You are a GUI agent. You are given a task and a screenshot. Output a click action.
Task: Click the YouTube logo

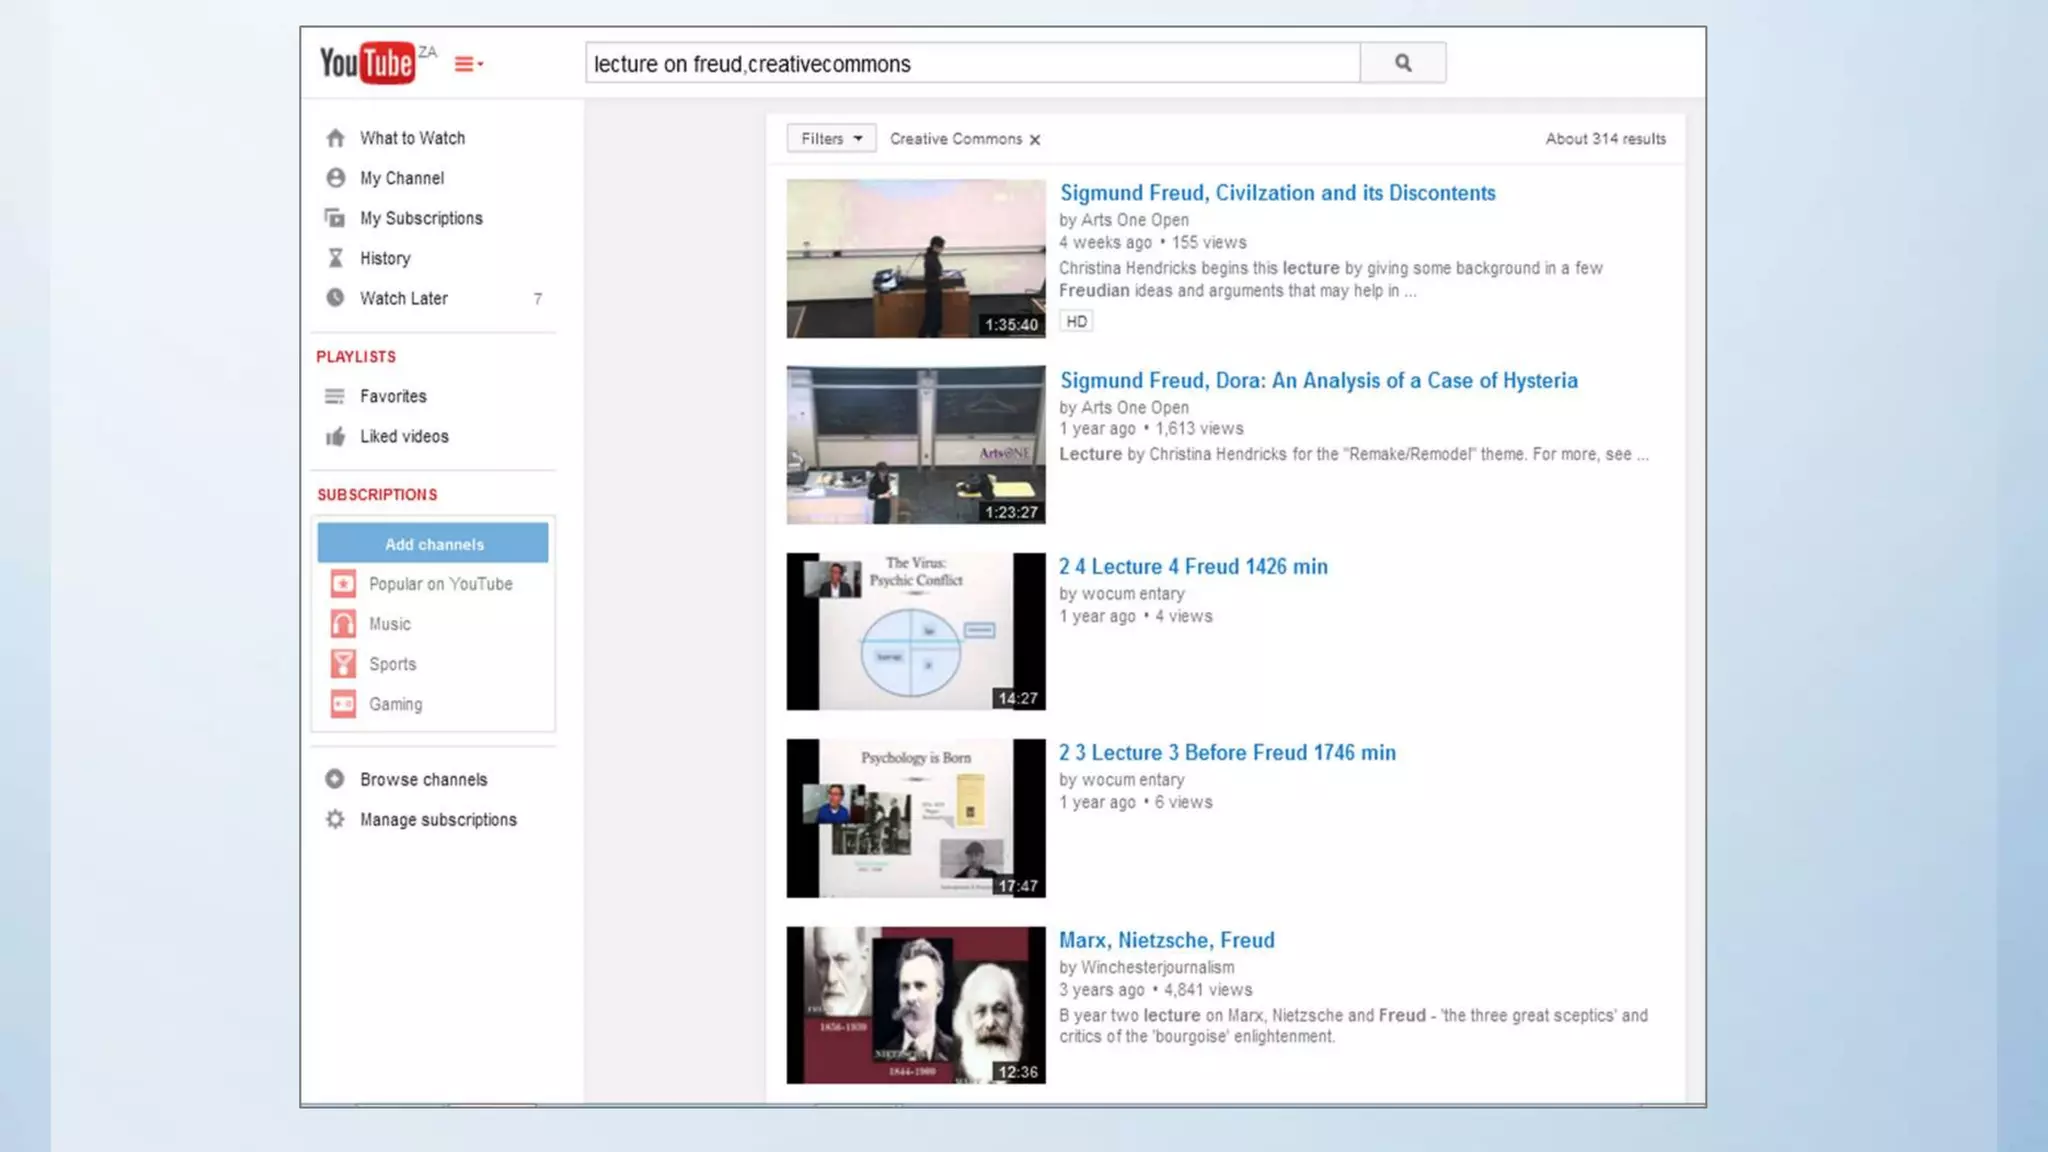point(367,63)
